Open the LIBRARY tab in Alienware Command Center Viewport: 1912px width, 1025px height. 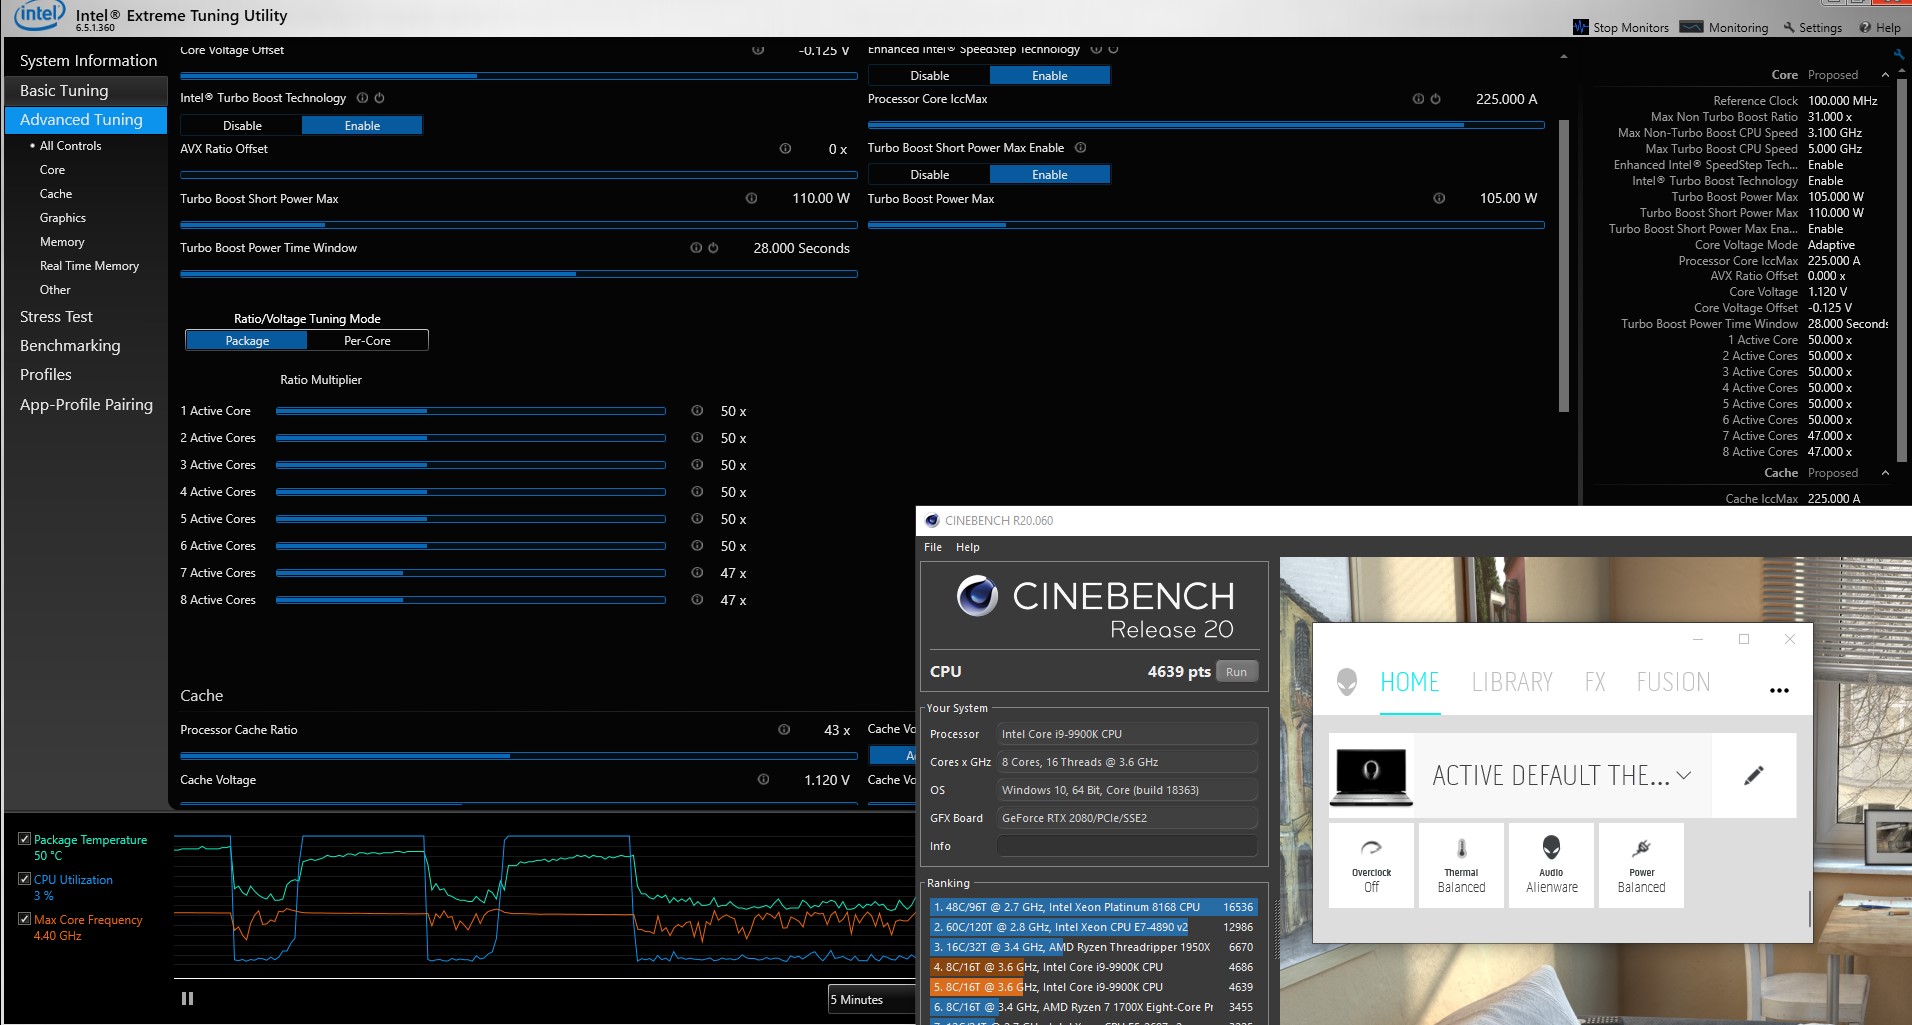click(x=1511, y=682)
